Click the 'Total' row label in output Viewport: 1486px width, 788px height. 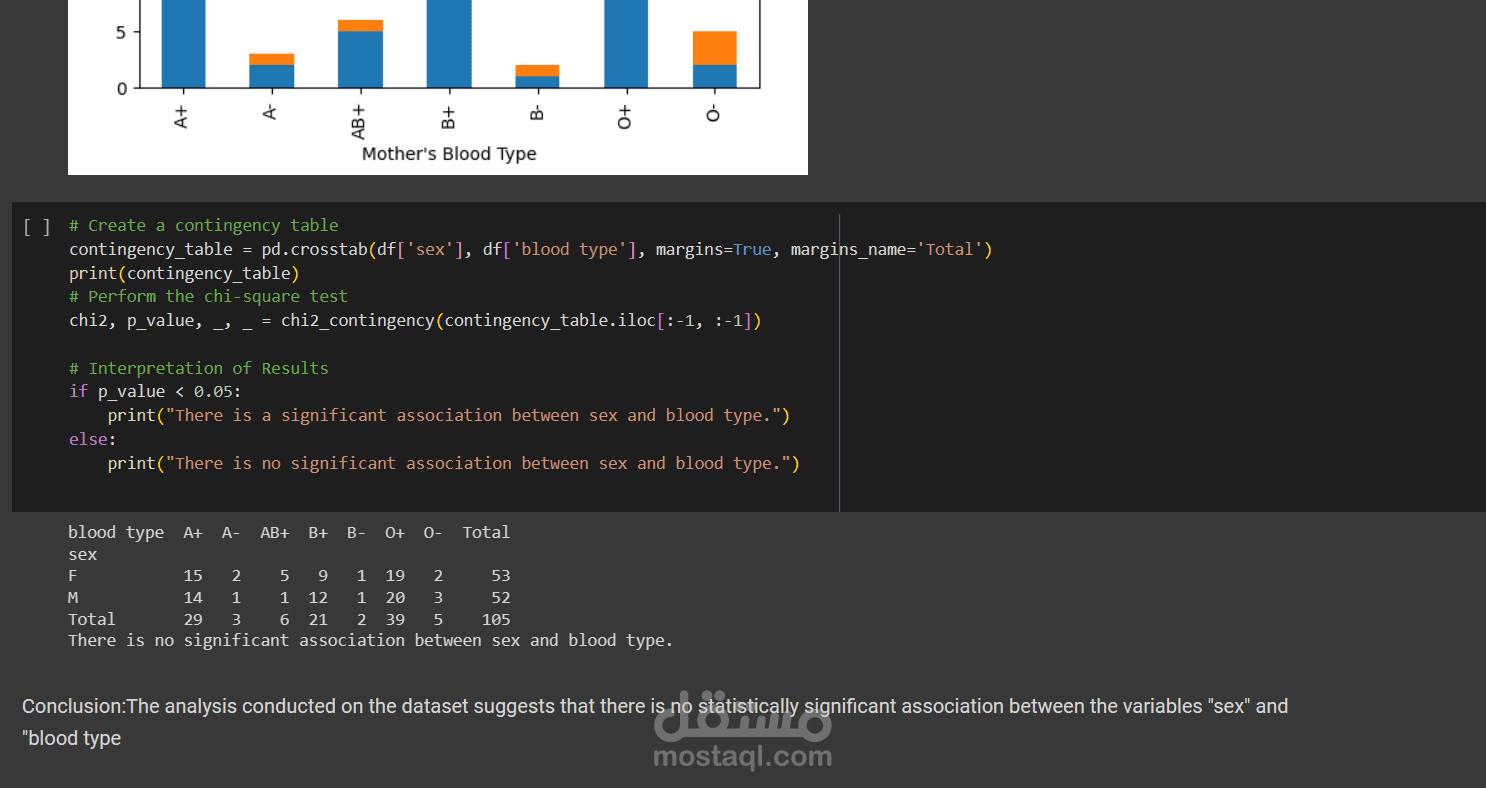pos(92,620)
